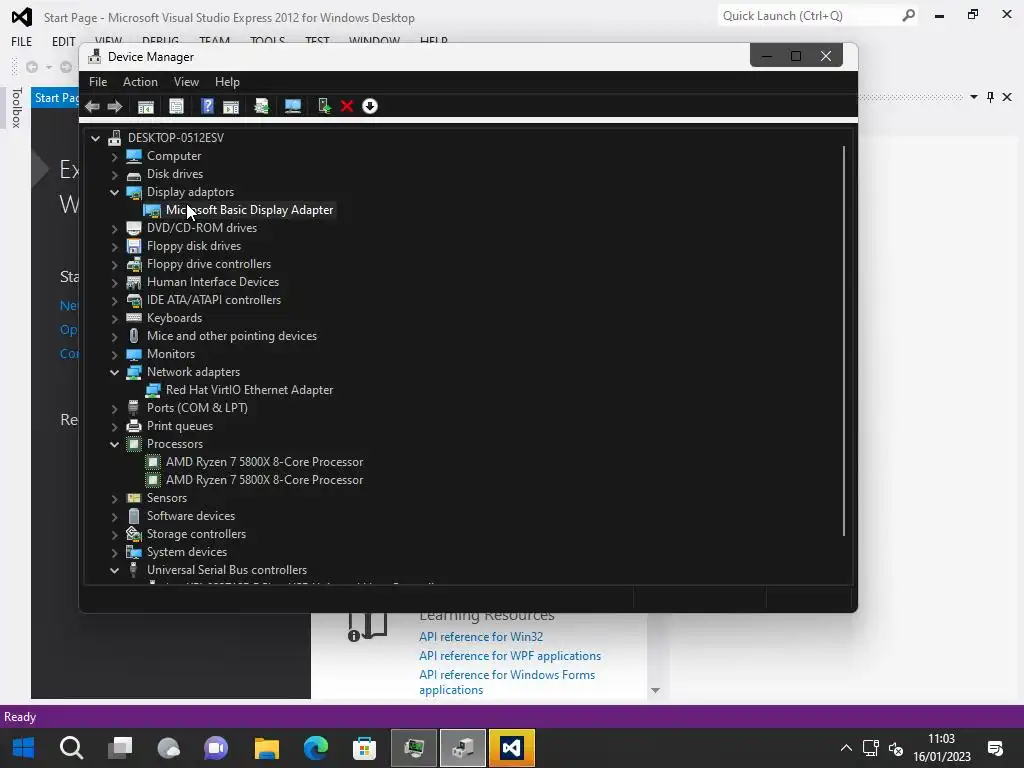Toggle the Show/Hide Action Pane toolbar icon

coord(231,106)
